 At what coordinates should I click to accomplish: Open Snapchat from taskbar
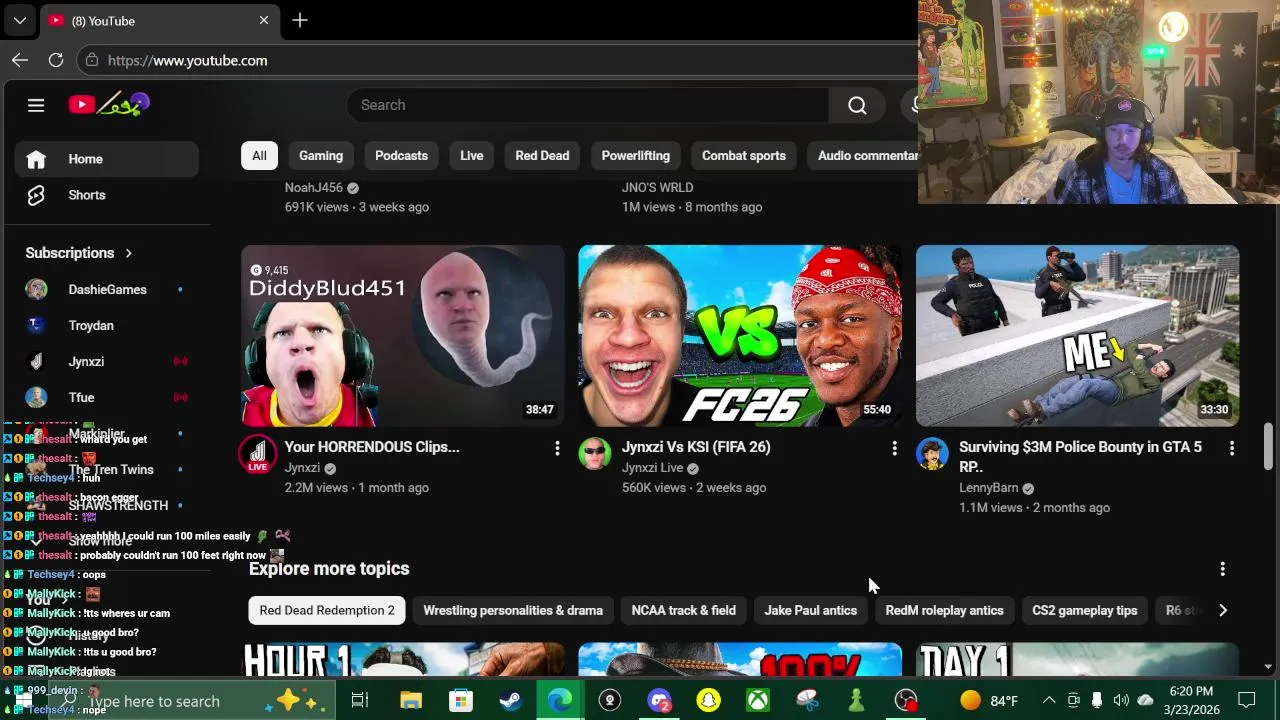709,701
